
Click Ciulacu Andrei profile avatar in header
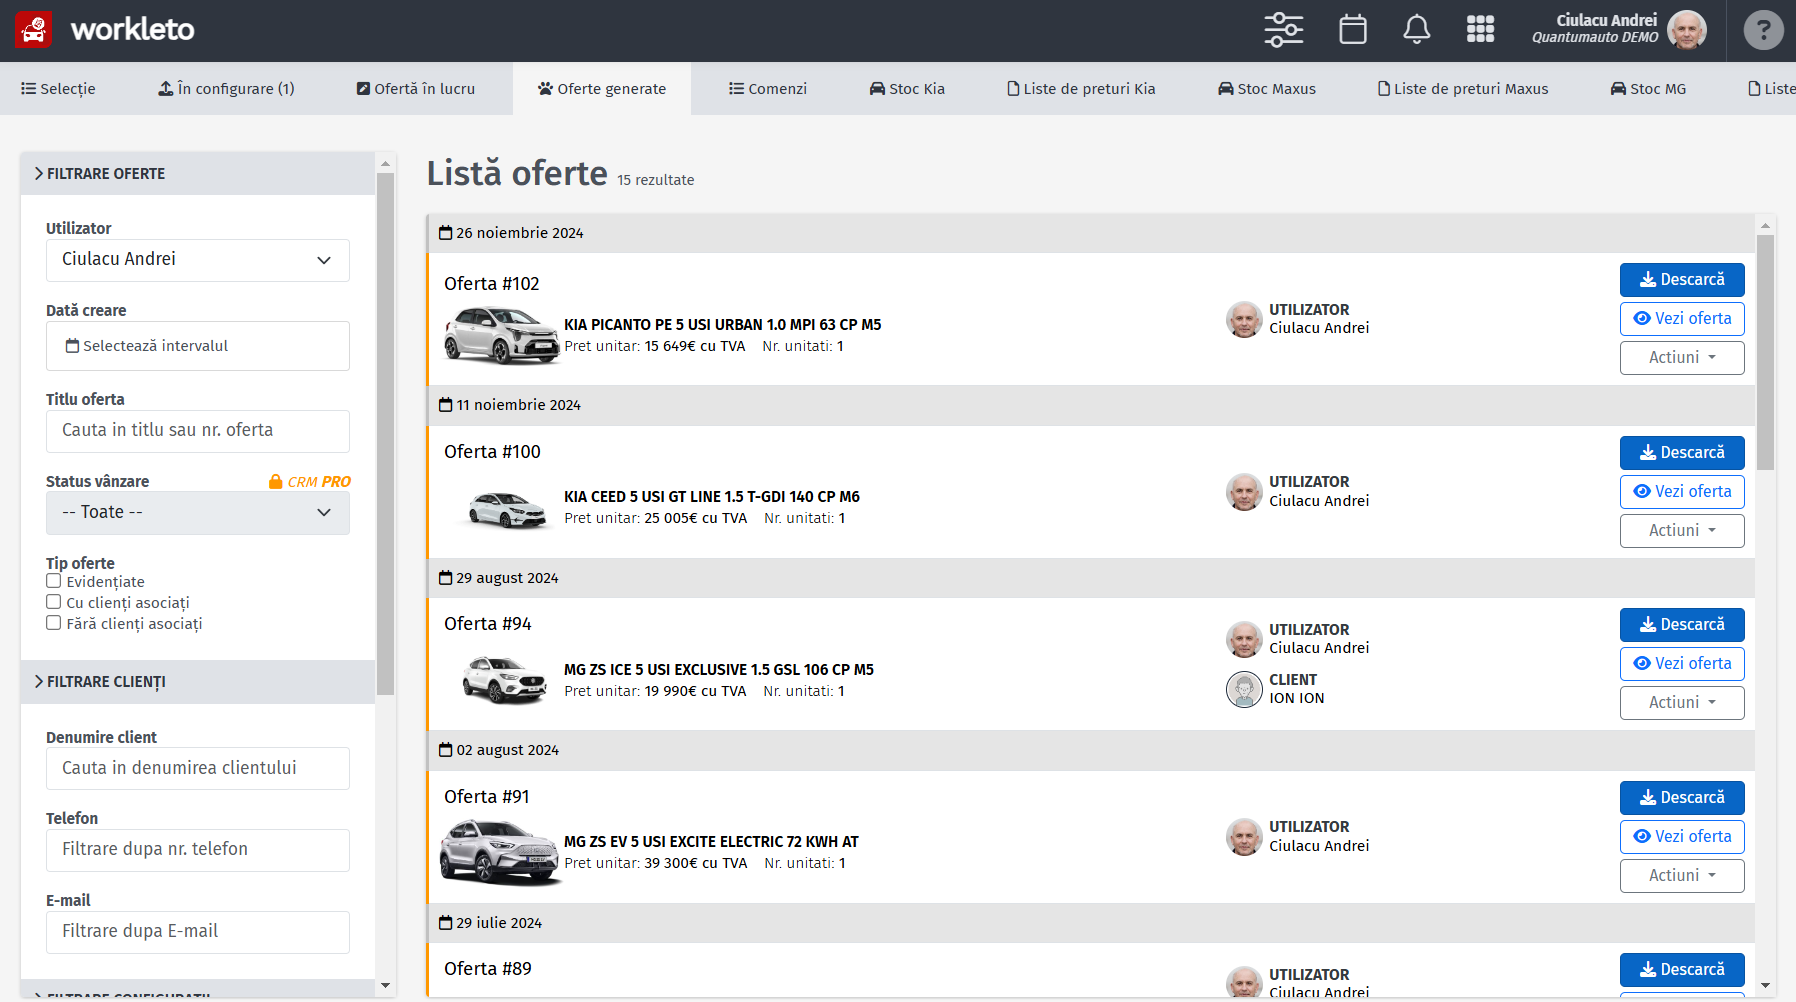(x=1687, y=30)
